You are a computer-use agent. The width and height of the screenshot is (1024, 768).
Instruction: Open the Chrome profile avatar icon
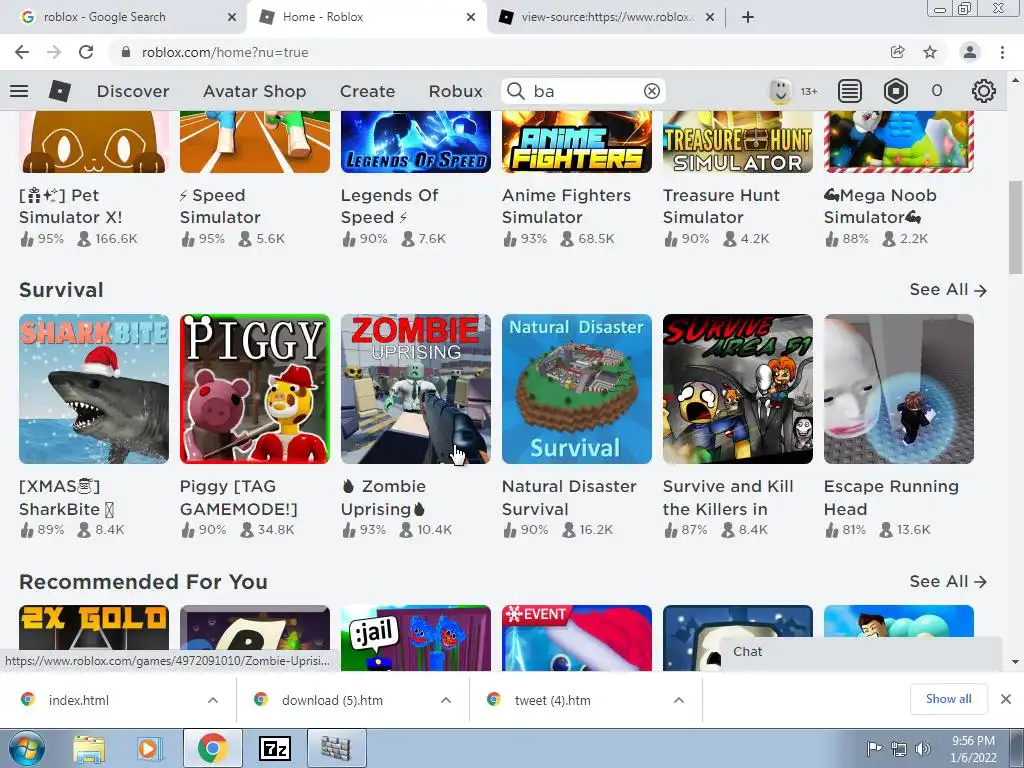(x=970, y=52)
